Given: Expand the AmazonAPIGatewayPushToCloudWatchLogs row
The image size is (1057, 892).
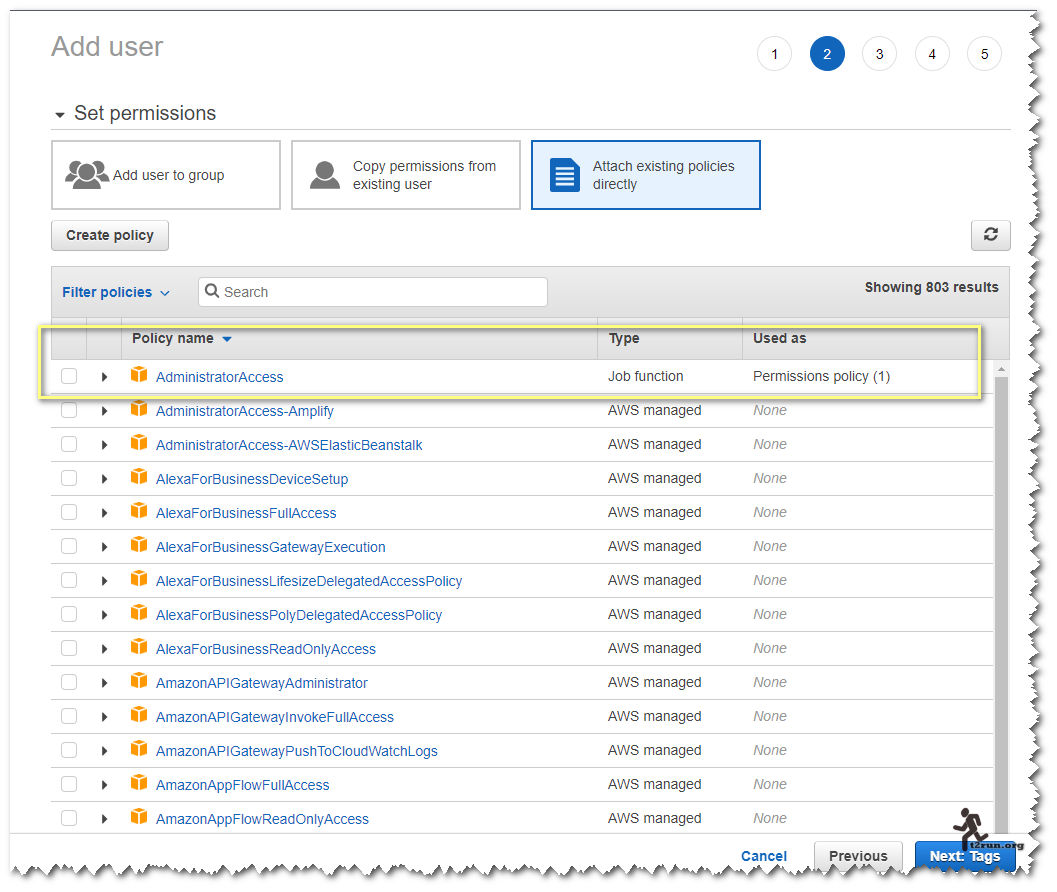Looking at the screenshot, I should pos(104,750).
